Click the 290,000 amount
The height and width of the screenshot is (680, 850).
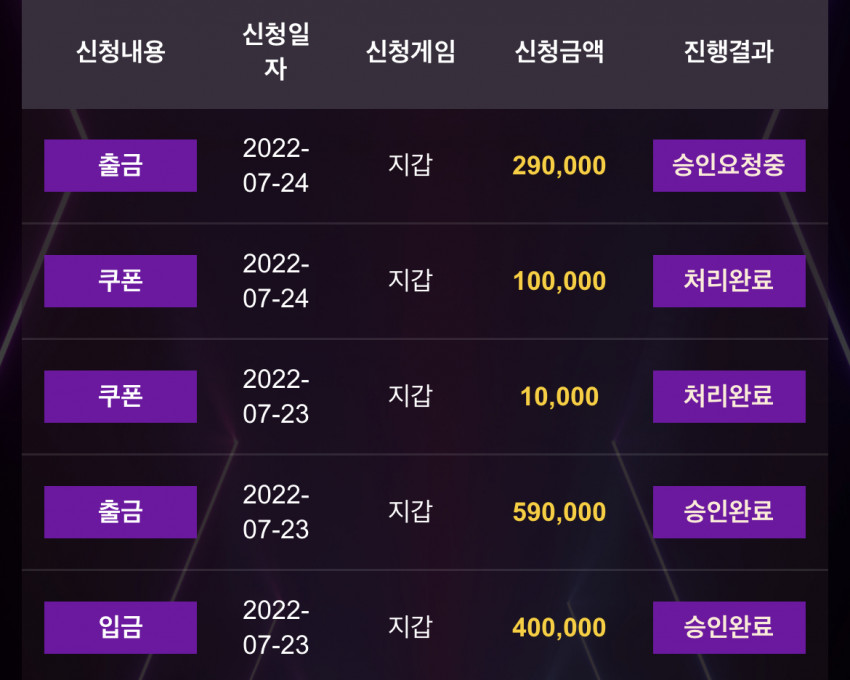click(559, 166)
